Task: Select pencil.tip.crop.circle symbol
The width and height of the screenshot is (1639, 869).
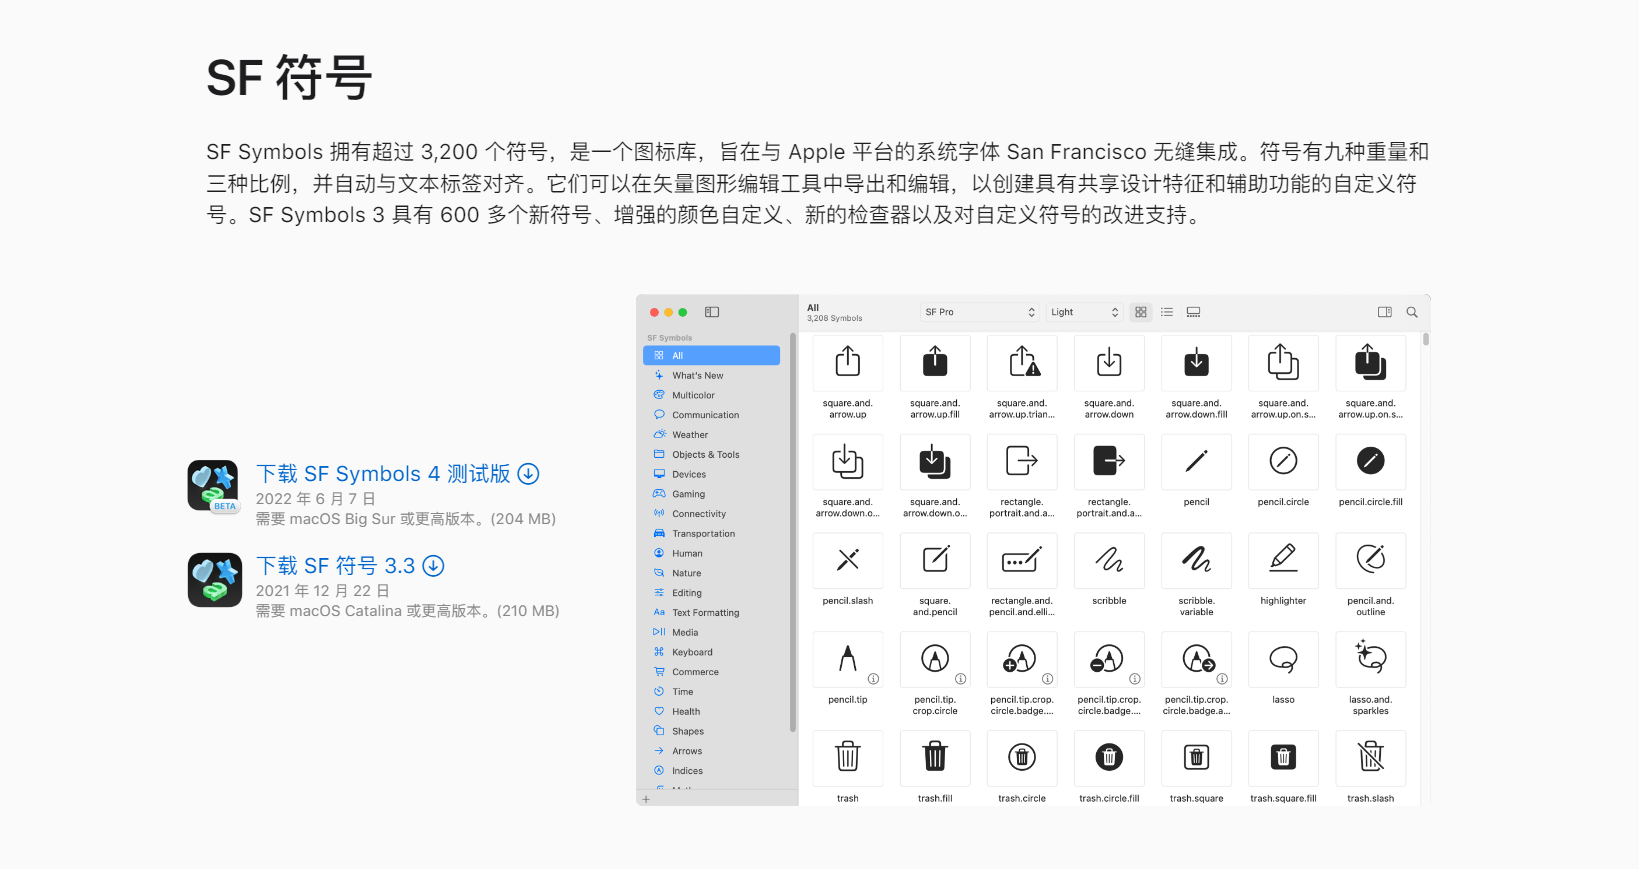Action: coord(935,659)
